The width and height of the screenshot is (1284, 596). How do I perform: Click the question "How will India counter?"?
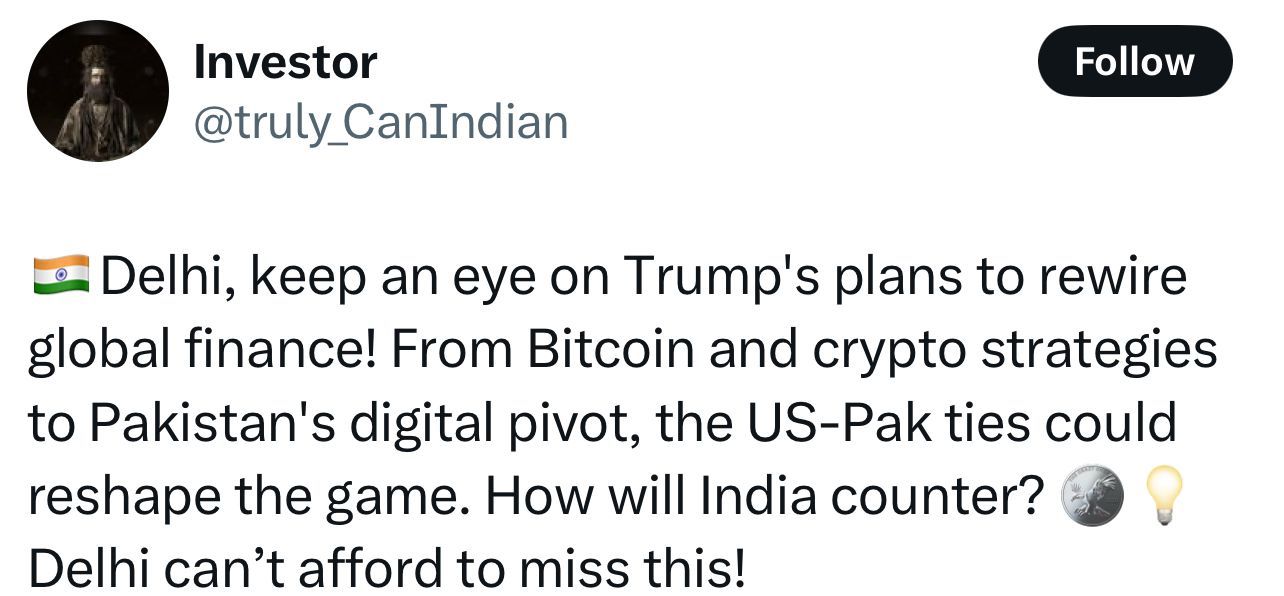[765, 497]
